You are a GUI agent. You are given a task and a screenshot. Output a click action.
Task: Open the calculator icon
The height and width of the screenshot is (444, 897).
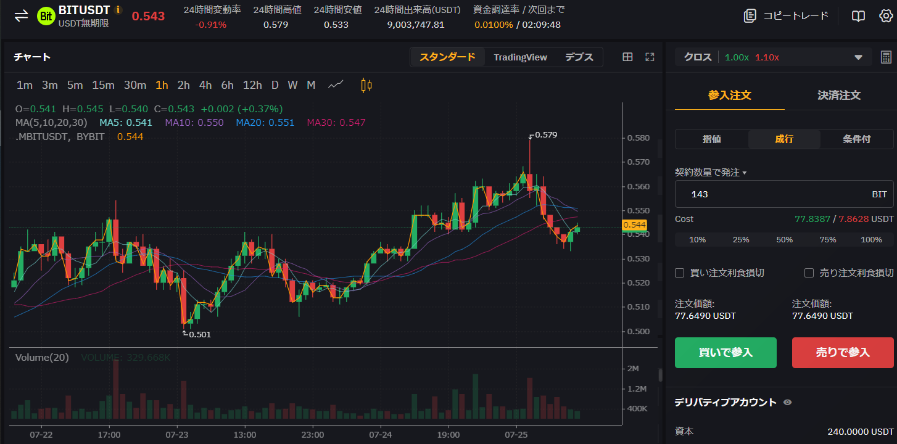click(886, 57)
